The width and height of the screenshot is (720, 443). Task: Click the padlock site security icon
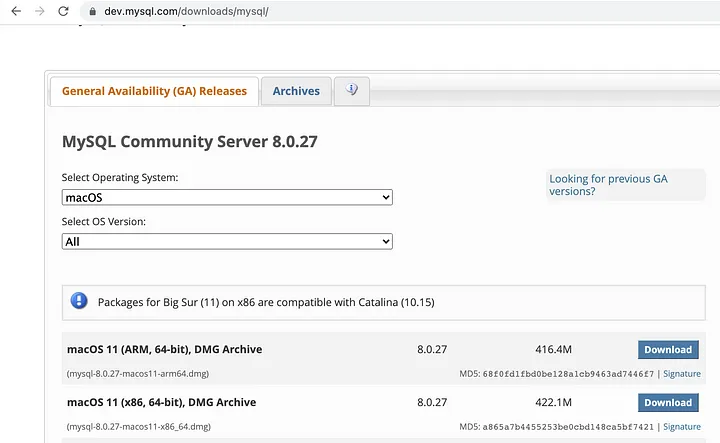tap(92, 11)
